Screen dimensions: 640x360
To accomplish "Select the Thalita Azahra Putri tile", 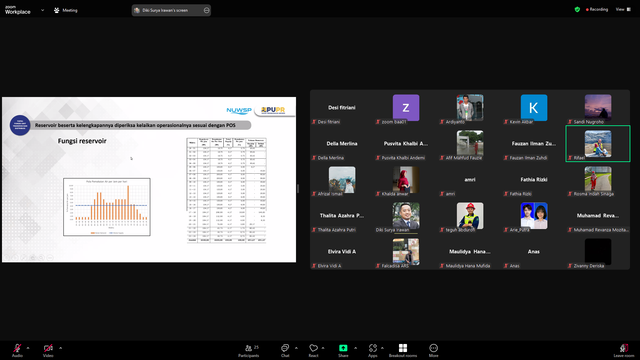I will point(342,216).
